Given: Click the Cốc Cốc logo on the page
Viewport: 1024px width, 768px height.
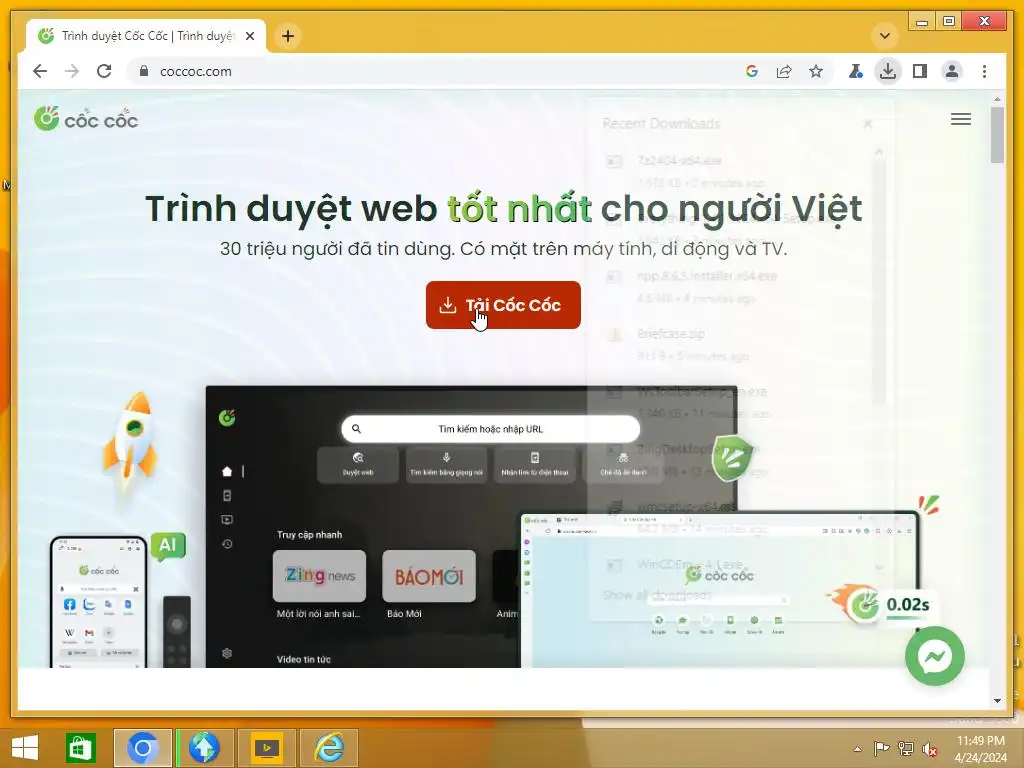Looking at the screenshot, I should (x=86, y=119).
